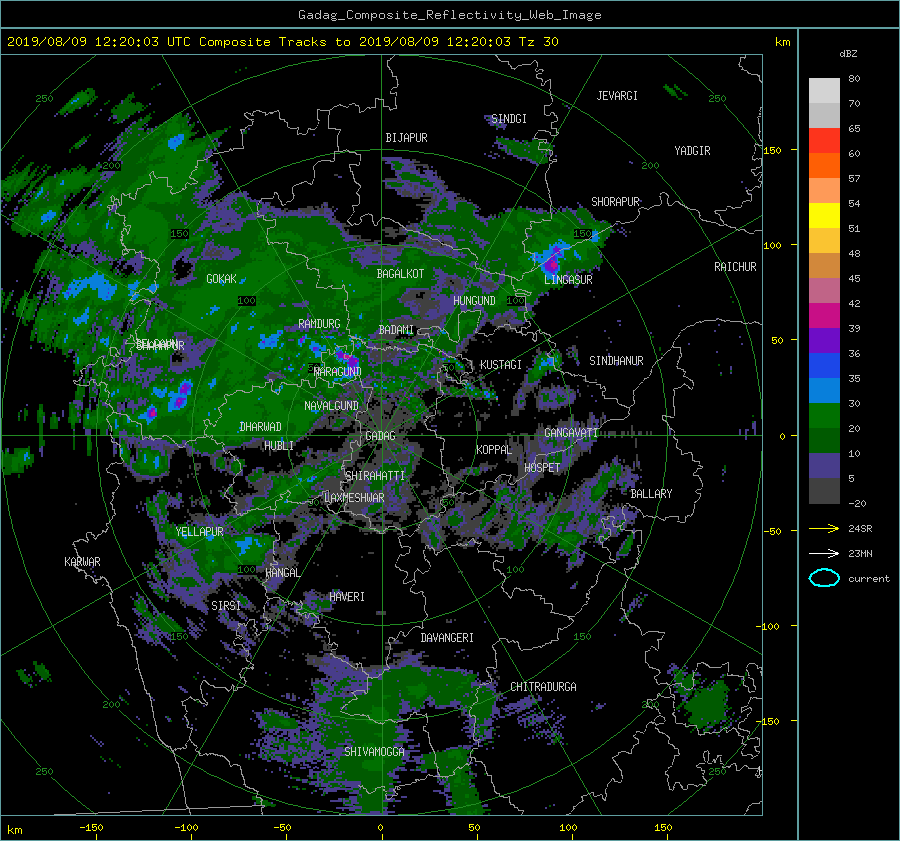Click the DHARWAD city label

pyautogui.click(x=260, y=427)
